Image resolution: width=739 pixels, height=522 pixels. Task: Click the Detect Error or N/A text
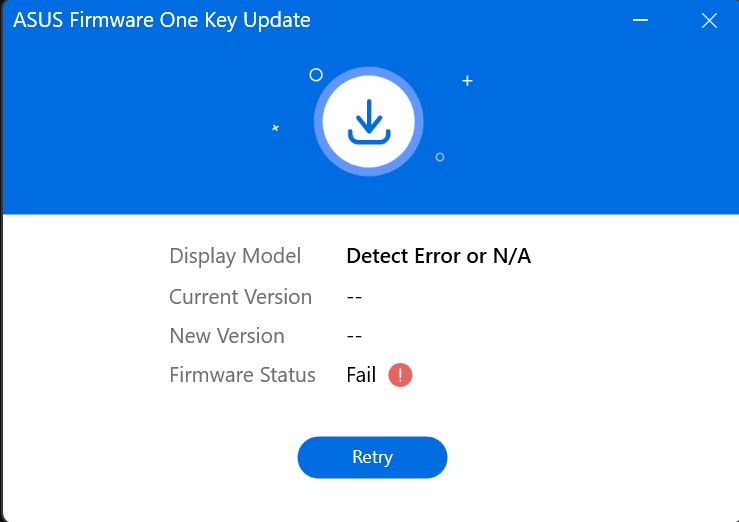point(439,256)
